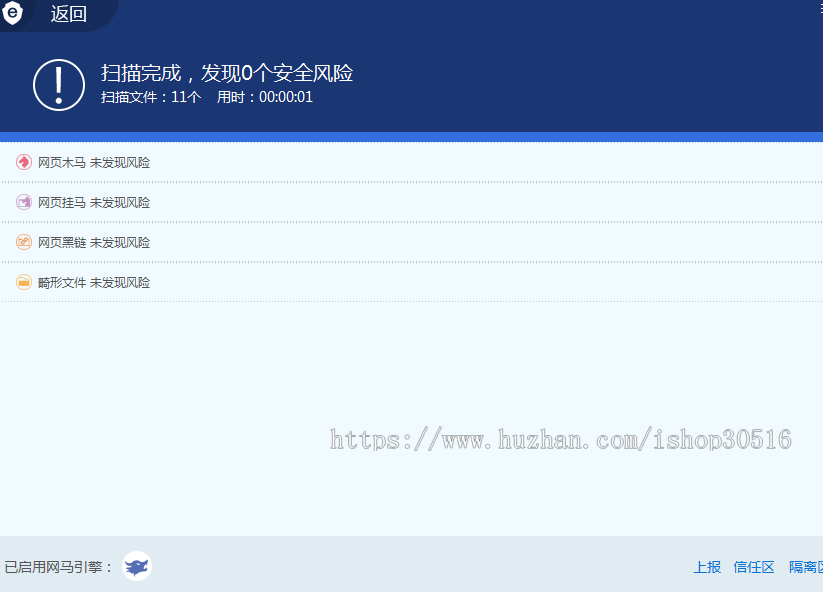
Task: Click the 网页挂马 category icon
Action: pyautogui.click(x=24, y=201)
